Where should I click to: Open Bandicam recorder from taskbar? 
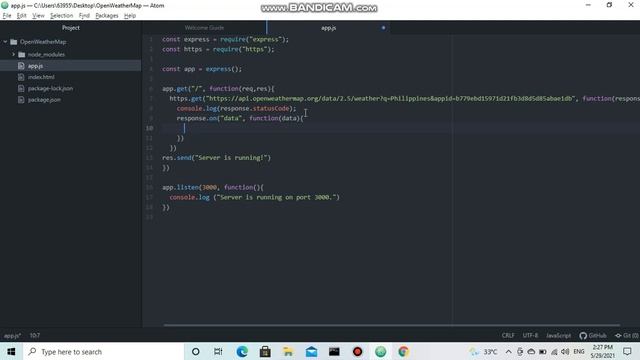coord(357,351)
